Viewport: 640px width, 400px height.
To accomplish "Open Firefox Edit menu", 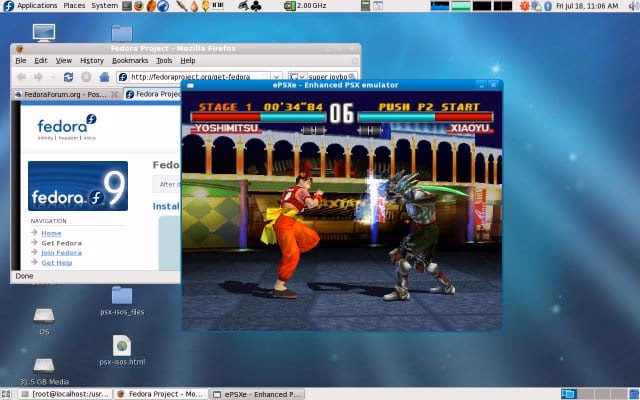I will (41, 60).
